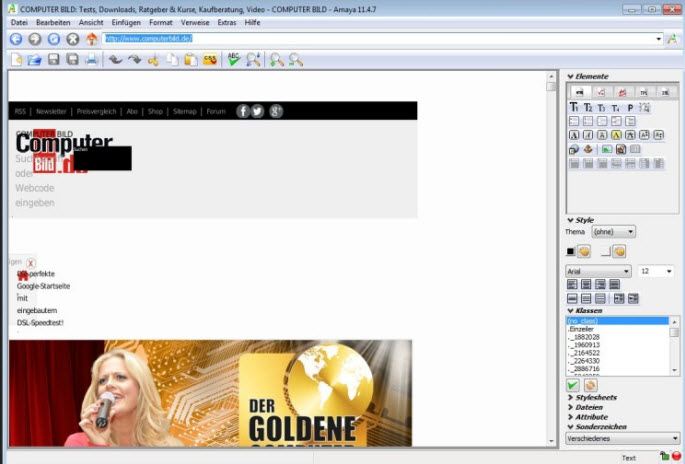Insert a T4 heading element
The image size is (685, 464).
[x=616, y=107]
